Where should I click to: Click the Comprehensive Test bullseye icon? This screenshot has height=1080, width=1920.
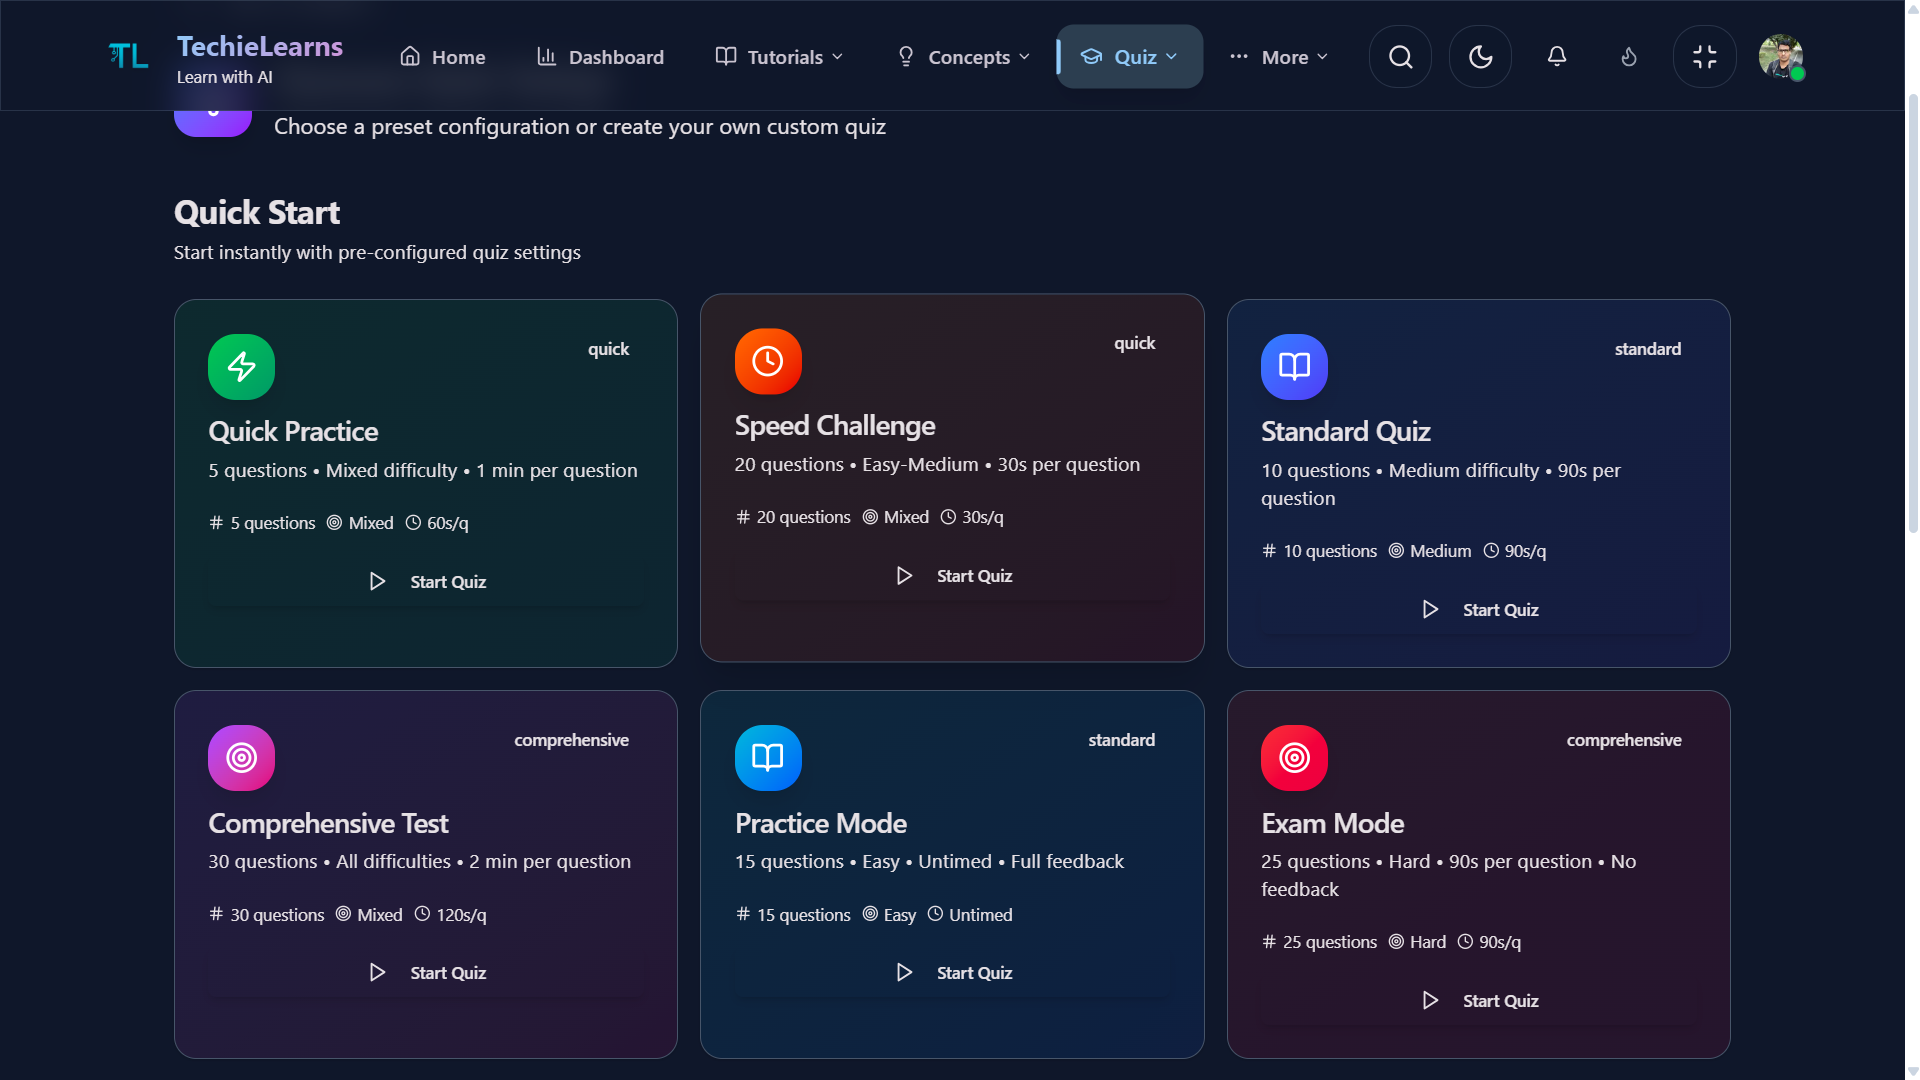click(x=241, y=757)
